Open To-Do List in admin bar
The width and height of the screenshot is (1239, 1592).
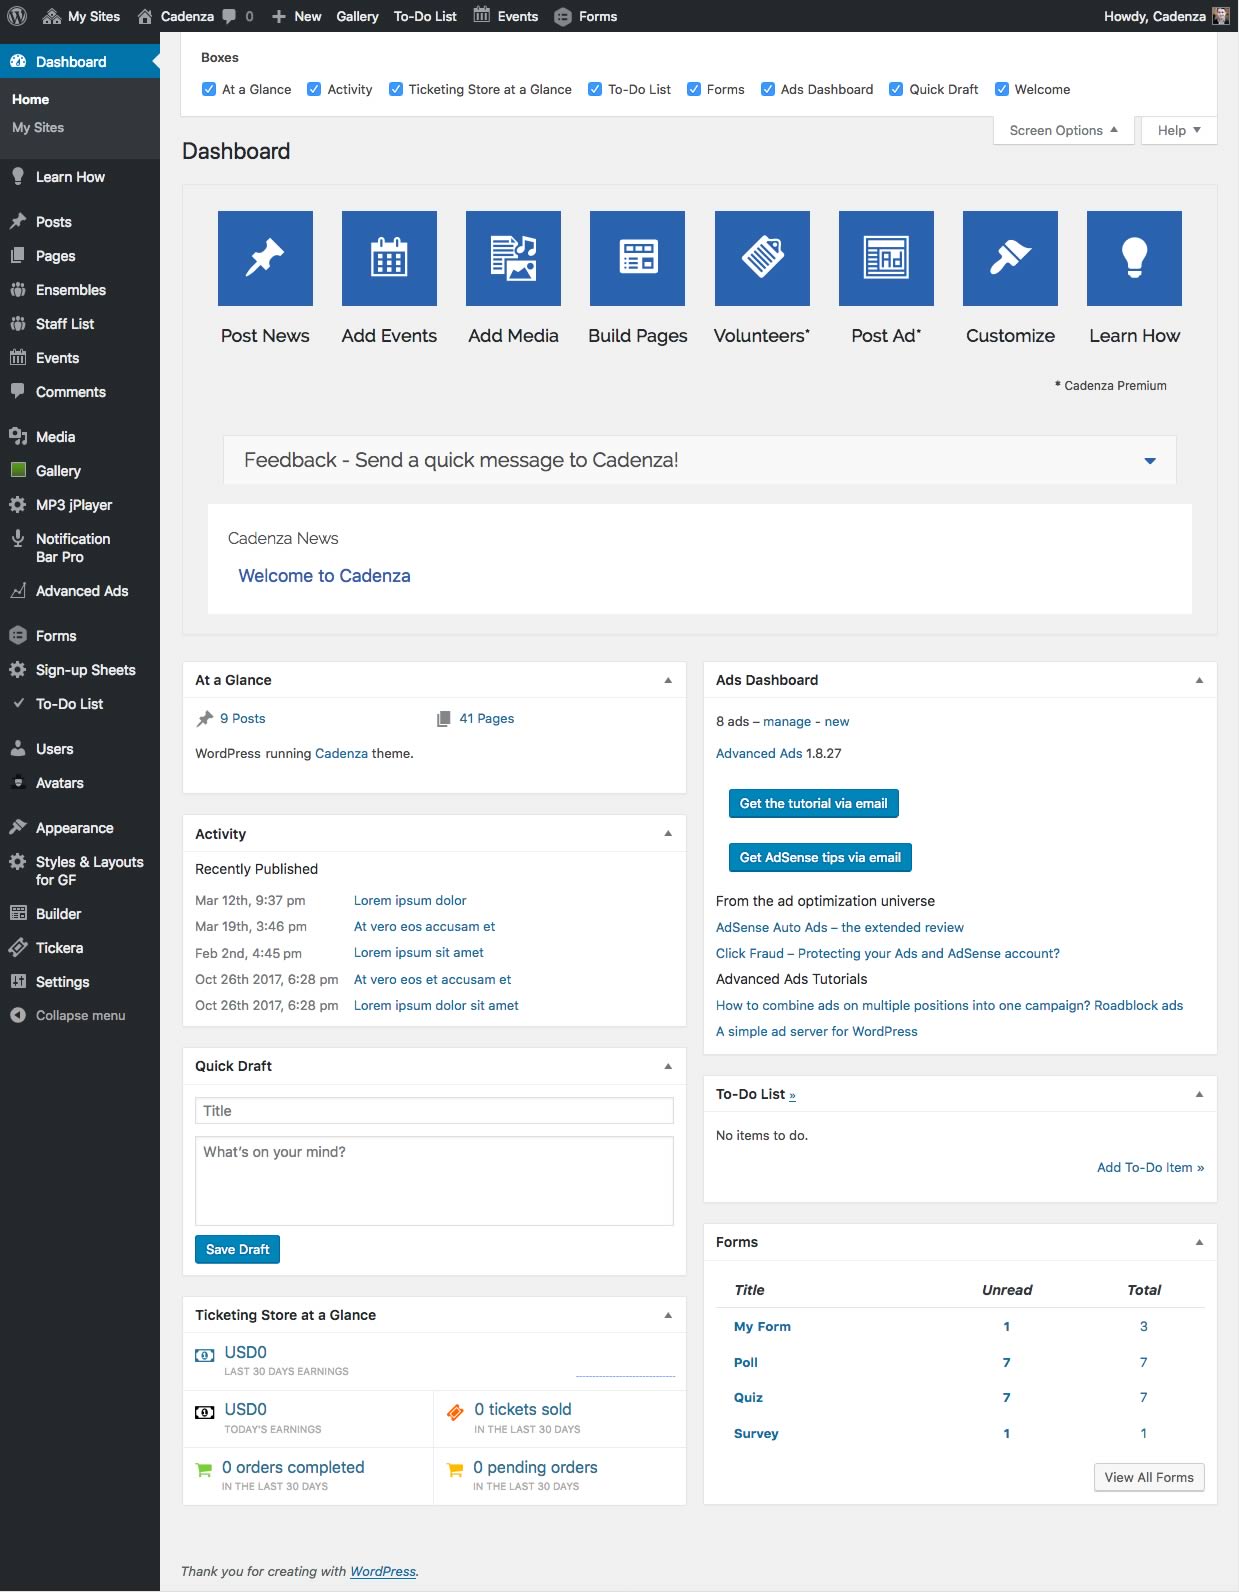click(425, 16)
